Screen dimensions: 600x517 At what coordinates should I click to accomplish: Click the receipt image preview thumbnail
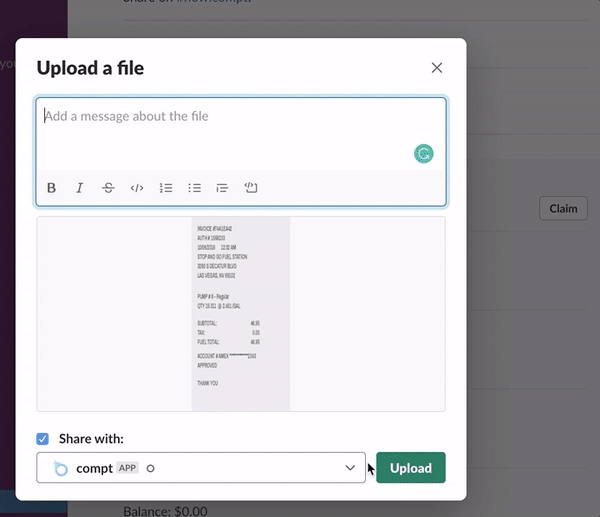point(241,314)
